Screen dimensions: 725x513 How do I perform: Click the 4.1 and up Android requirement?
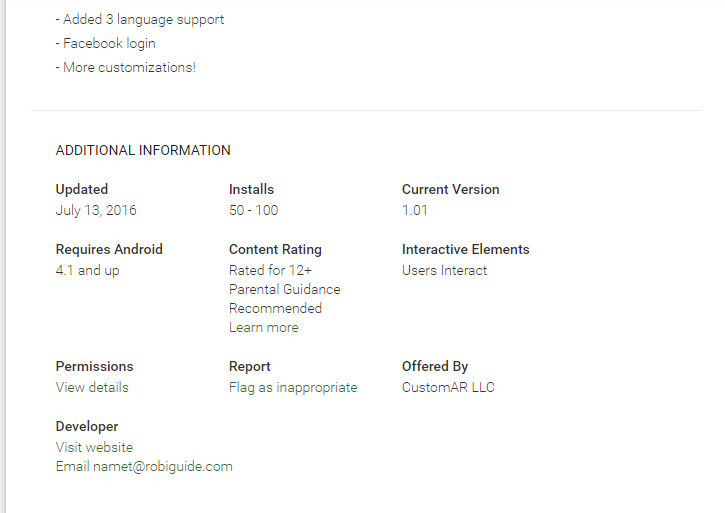[x=87, y=270]
